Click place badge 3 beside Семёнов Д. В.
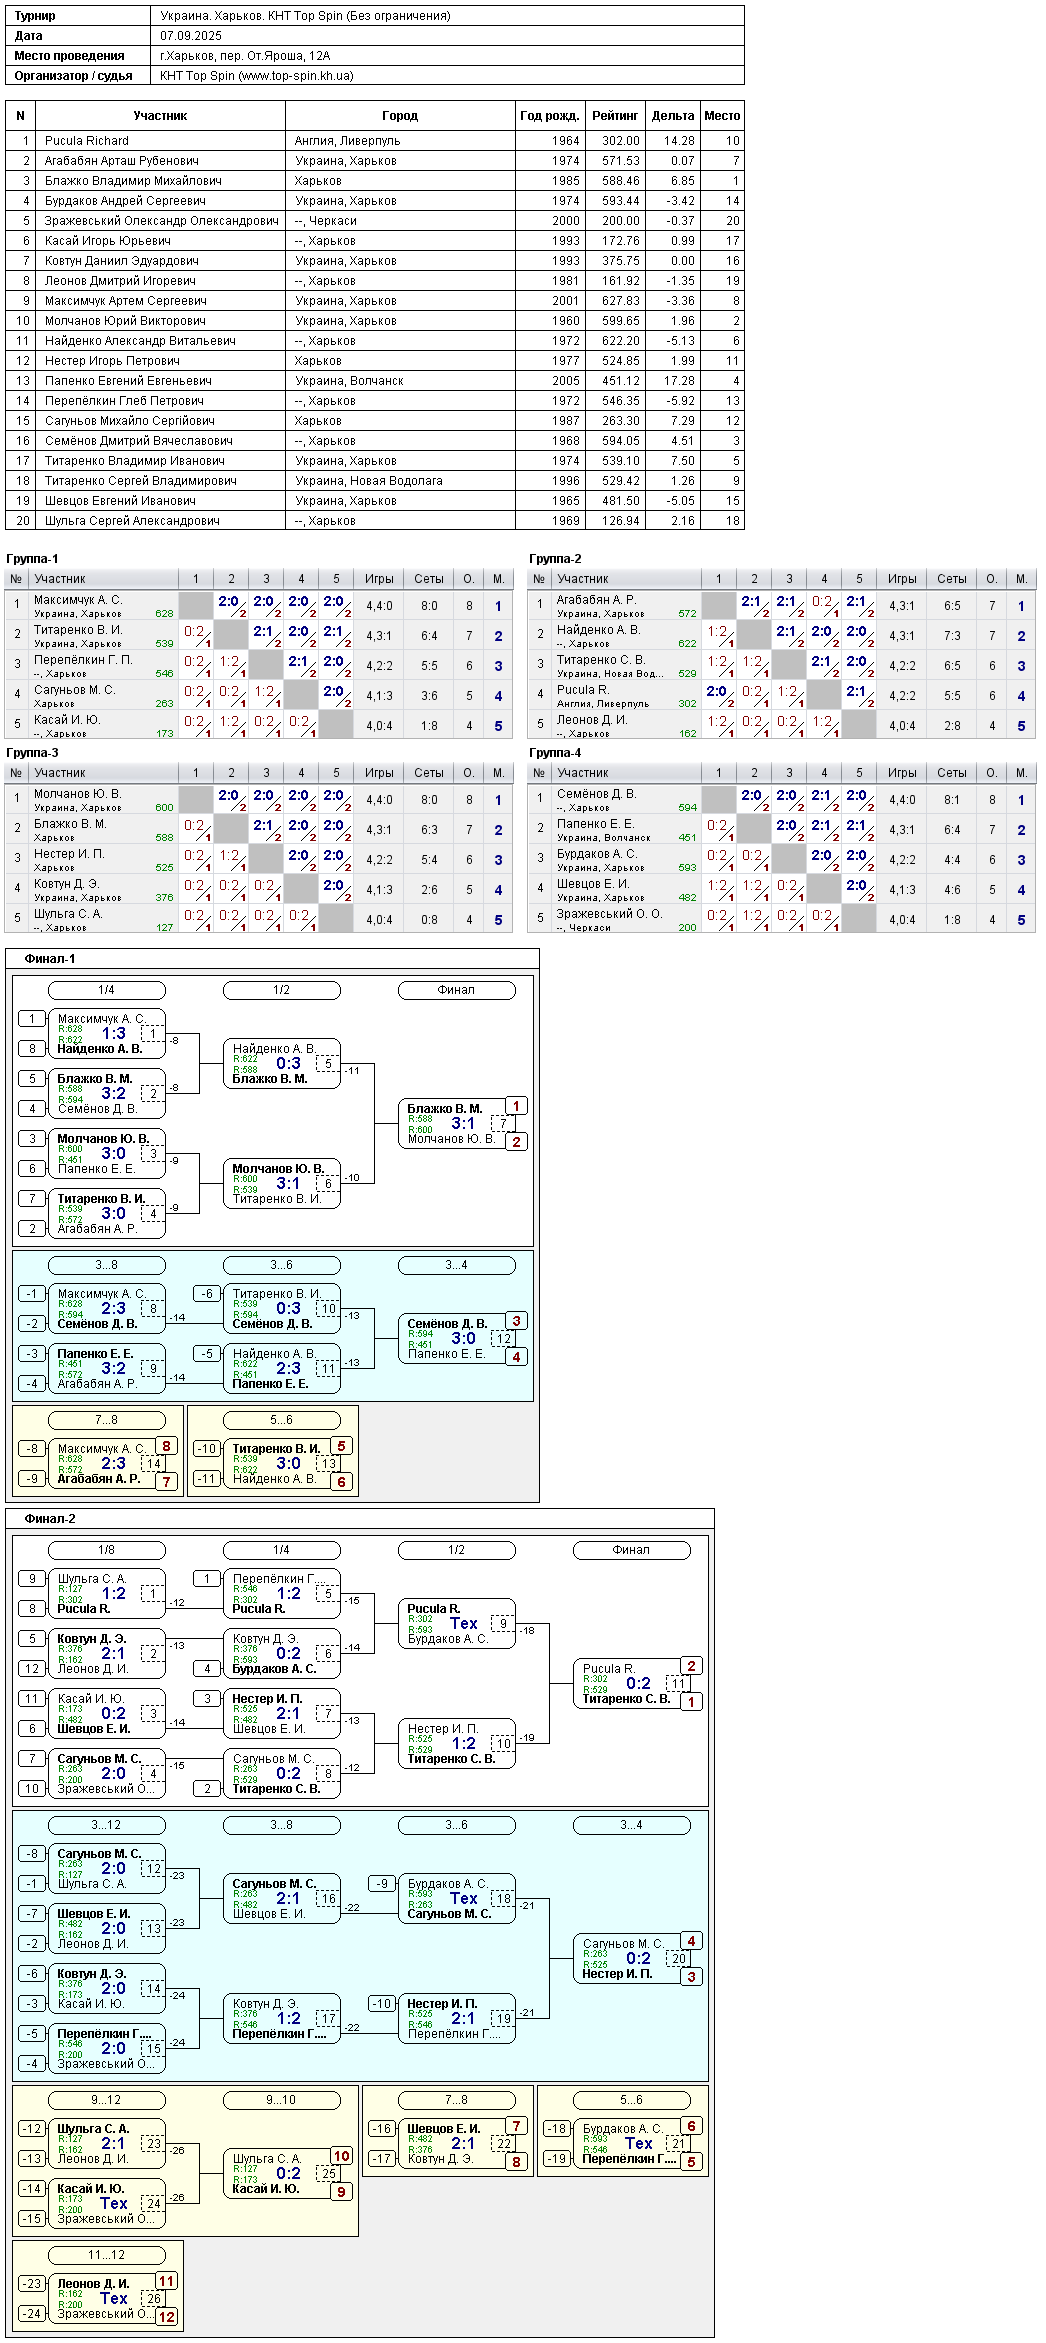The width and height of the screenshot is (1046, 2343). click(x=516, y=1321)
